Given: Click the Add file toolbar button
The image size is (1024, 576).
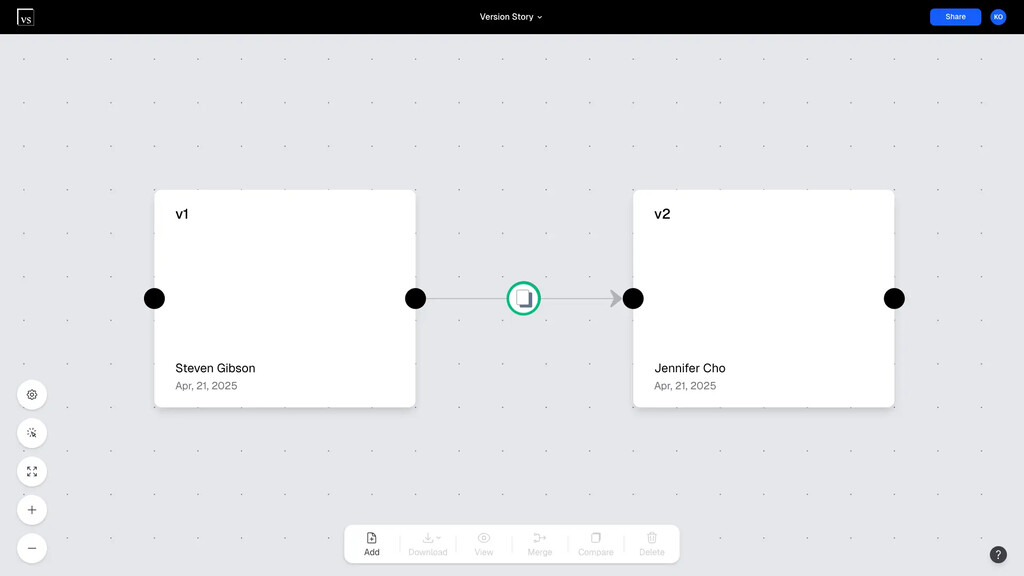Looking at the screenshot, I should coord(372,544).
